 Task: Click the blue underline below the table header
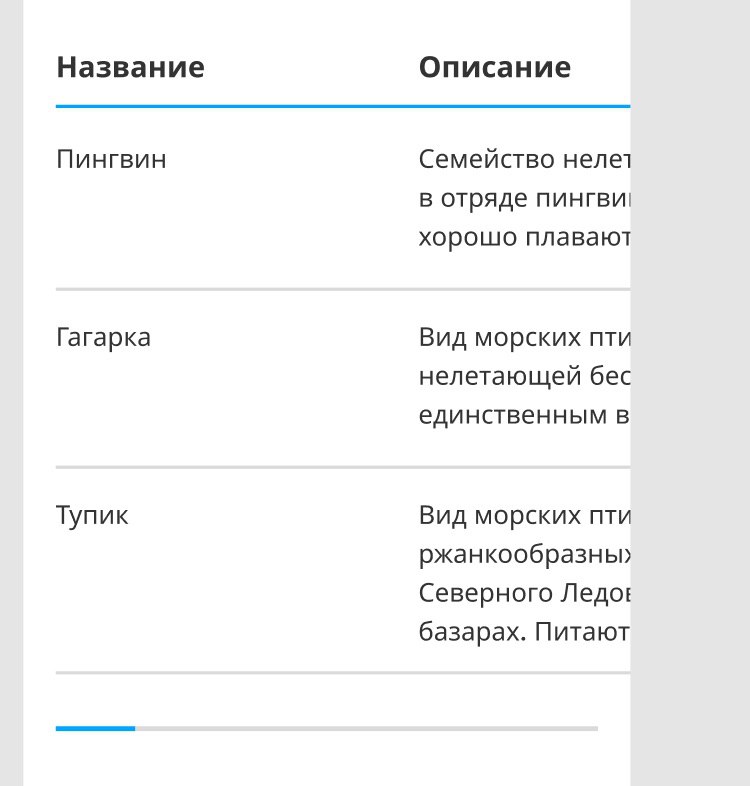pos(342,106)
